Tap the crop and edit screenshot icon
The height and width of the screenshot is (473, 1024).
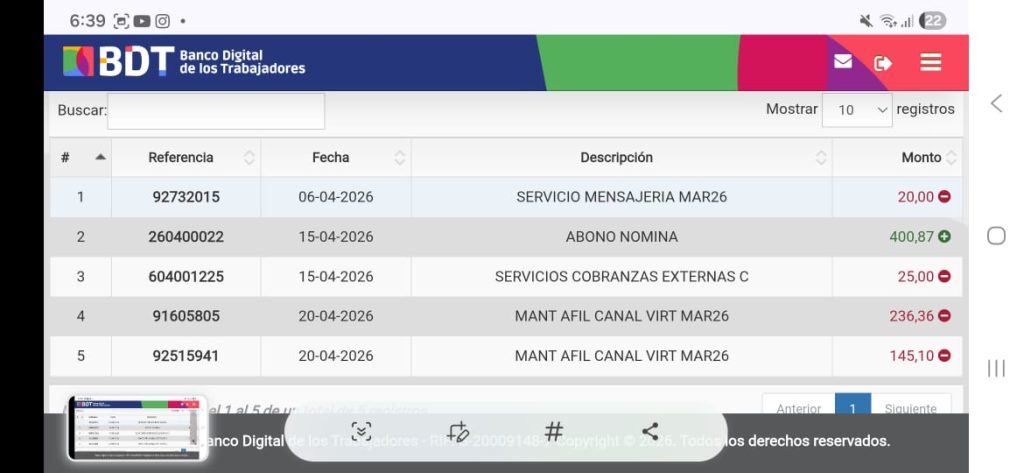click(458, 432)
